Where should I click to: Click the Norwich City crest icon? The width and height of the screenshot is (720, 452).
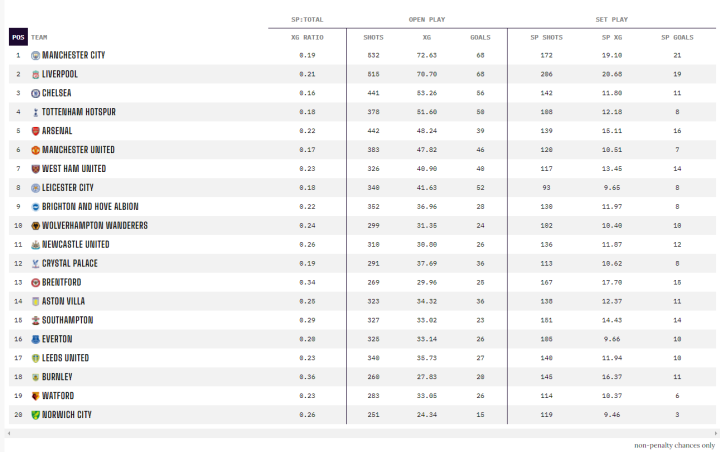coord(36,414)
